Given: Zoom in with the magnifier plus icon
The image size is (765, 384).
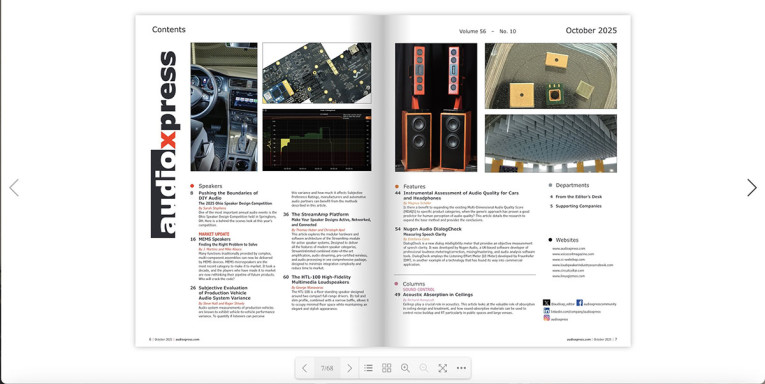Looking at the screenshot, I should click(405, 368).
